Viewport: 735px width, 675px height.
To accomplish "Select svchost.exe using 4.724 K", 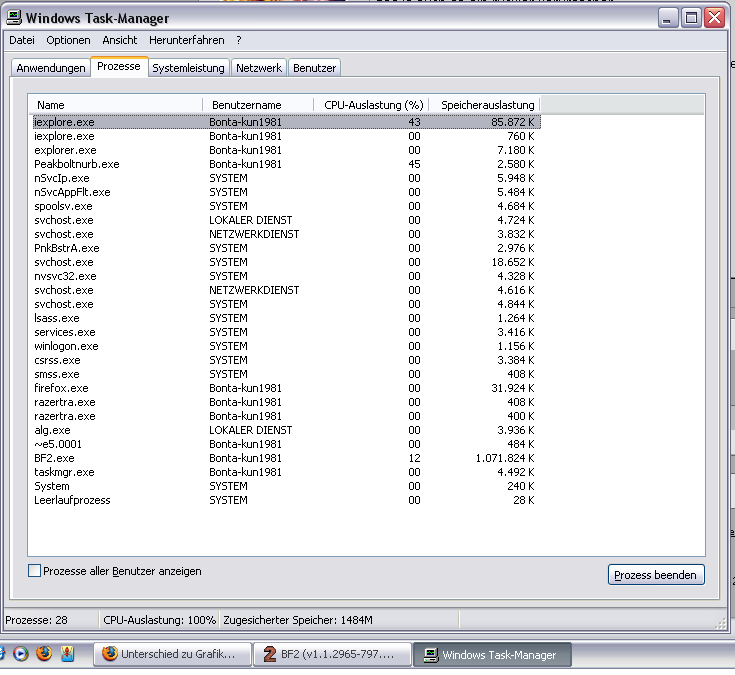I will coord(286,220).
